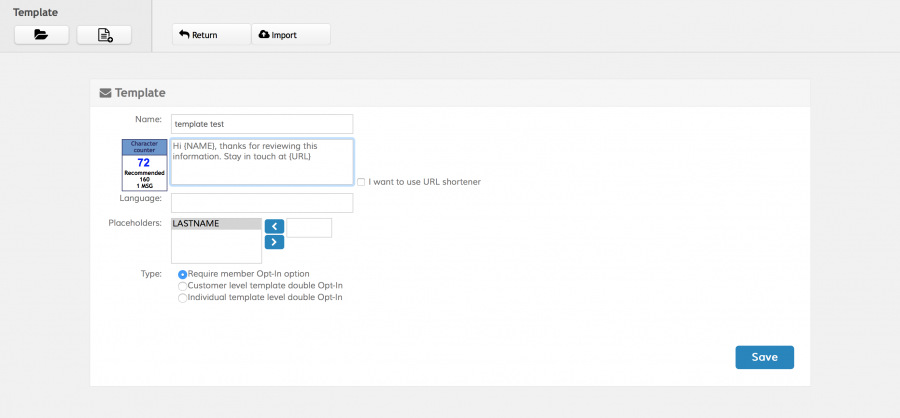Click inside the message text area

[x=262, y=162]
